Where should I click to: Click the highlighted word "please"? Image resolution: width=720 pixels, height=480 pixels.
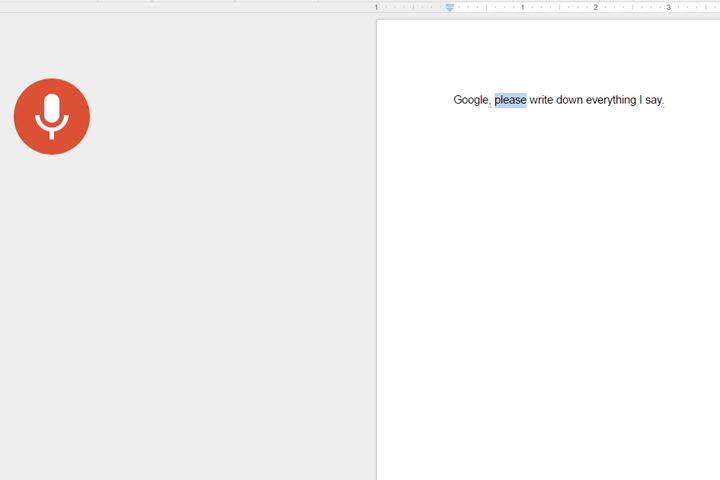[510, 100]
